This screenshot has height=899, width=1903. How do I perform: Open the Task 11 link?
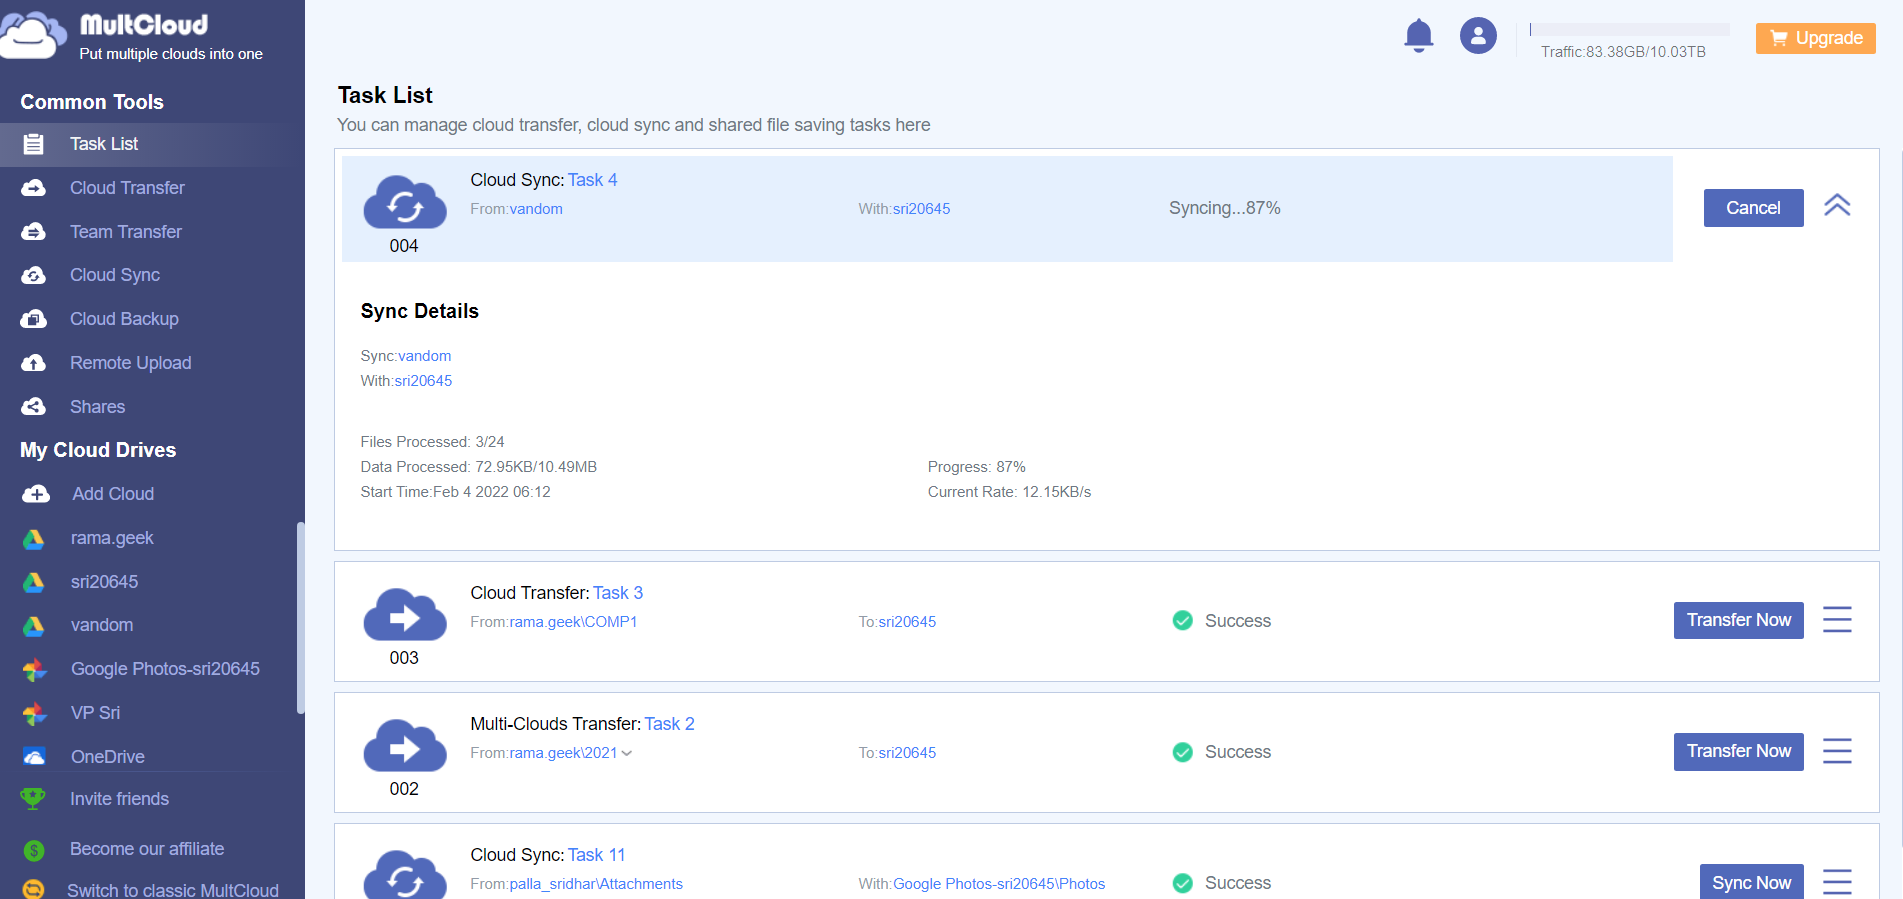pos(596,855)
